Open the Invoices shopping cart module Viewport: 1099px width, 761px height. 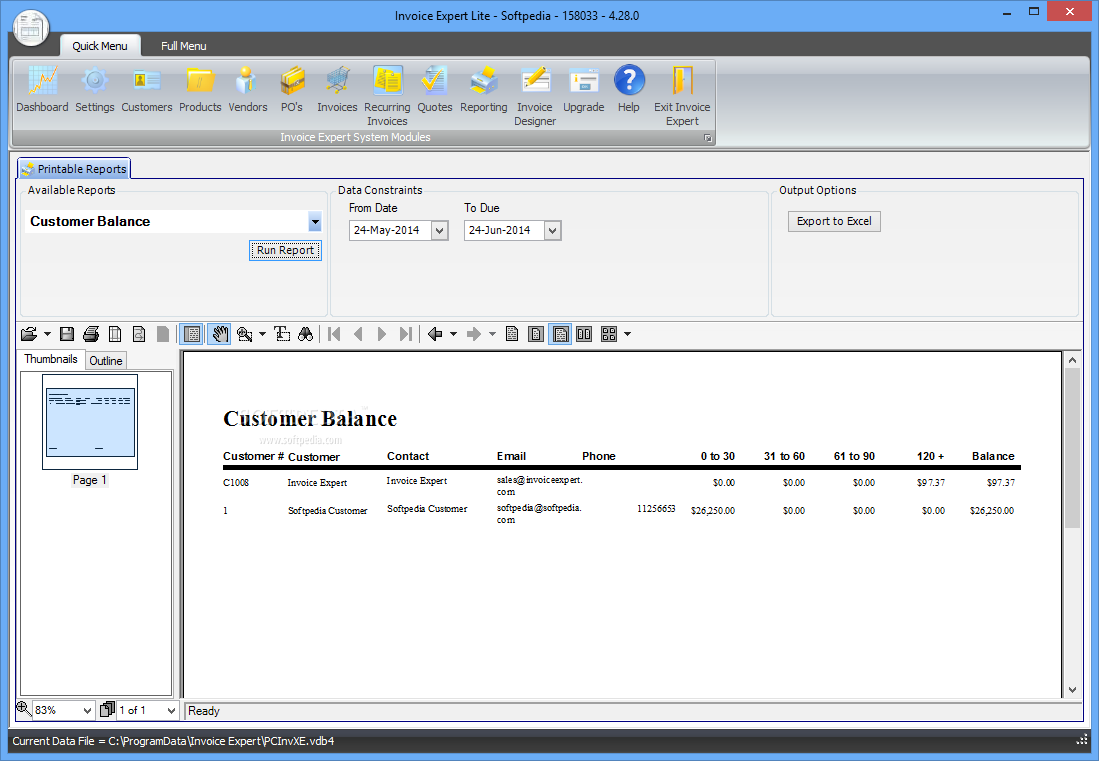337,89
